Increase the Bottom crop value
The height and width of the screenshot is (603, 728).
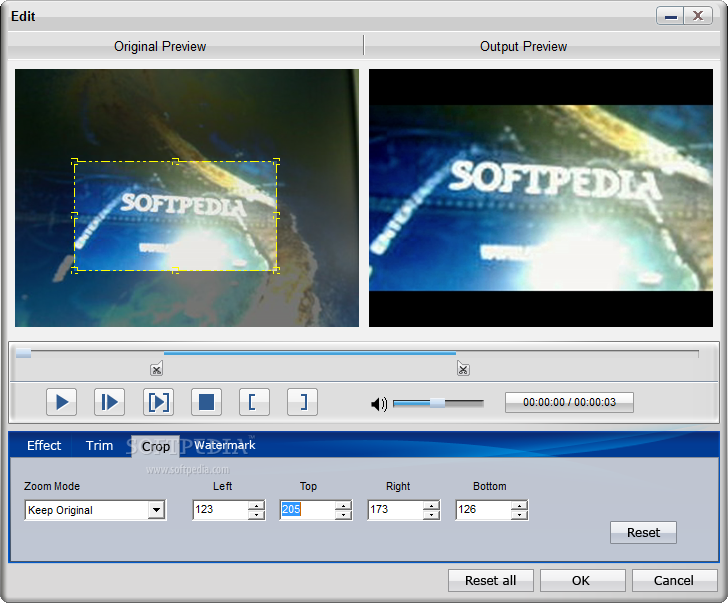(x=520, y=506)
